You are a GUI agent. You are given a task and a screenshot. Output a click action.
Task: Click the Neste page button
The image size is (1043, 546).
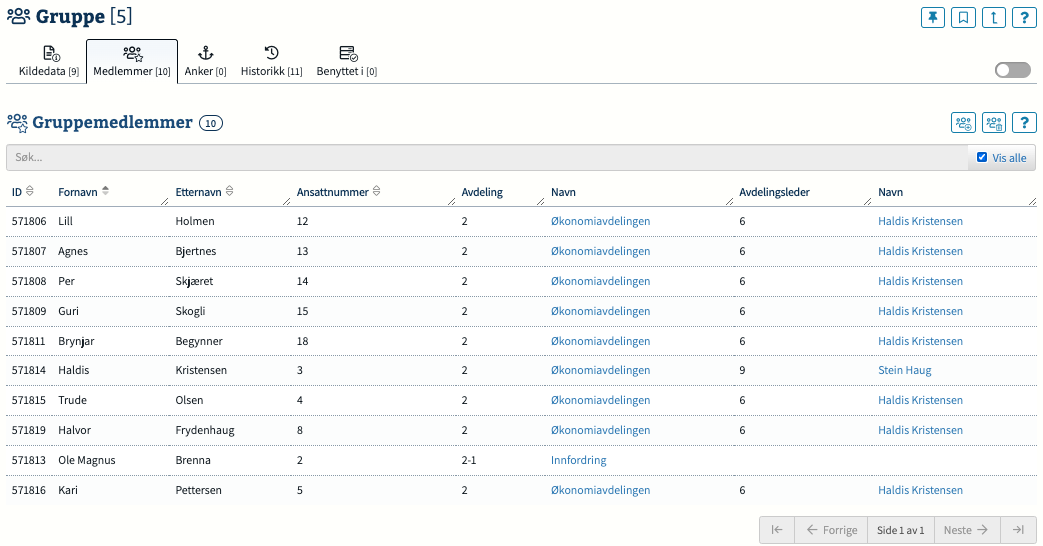pos(967,530)
